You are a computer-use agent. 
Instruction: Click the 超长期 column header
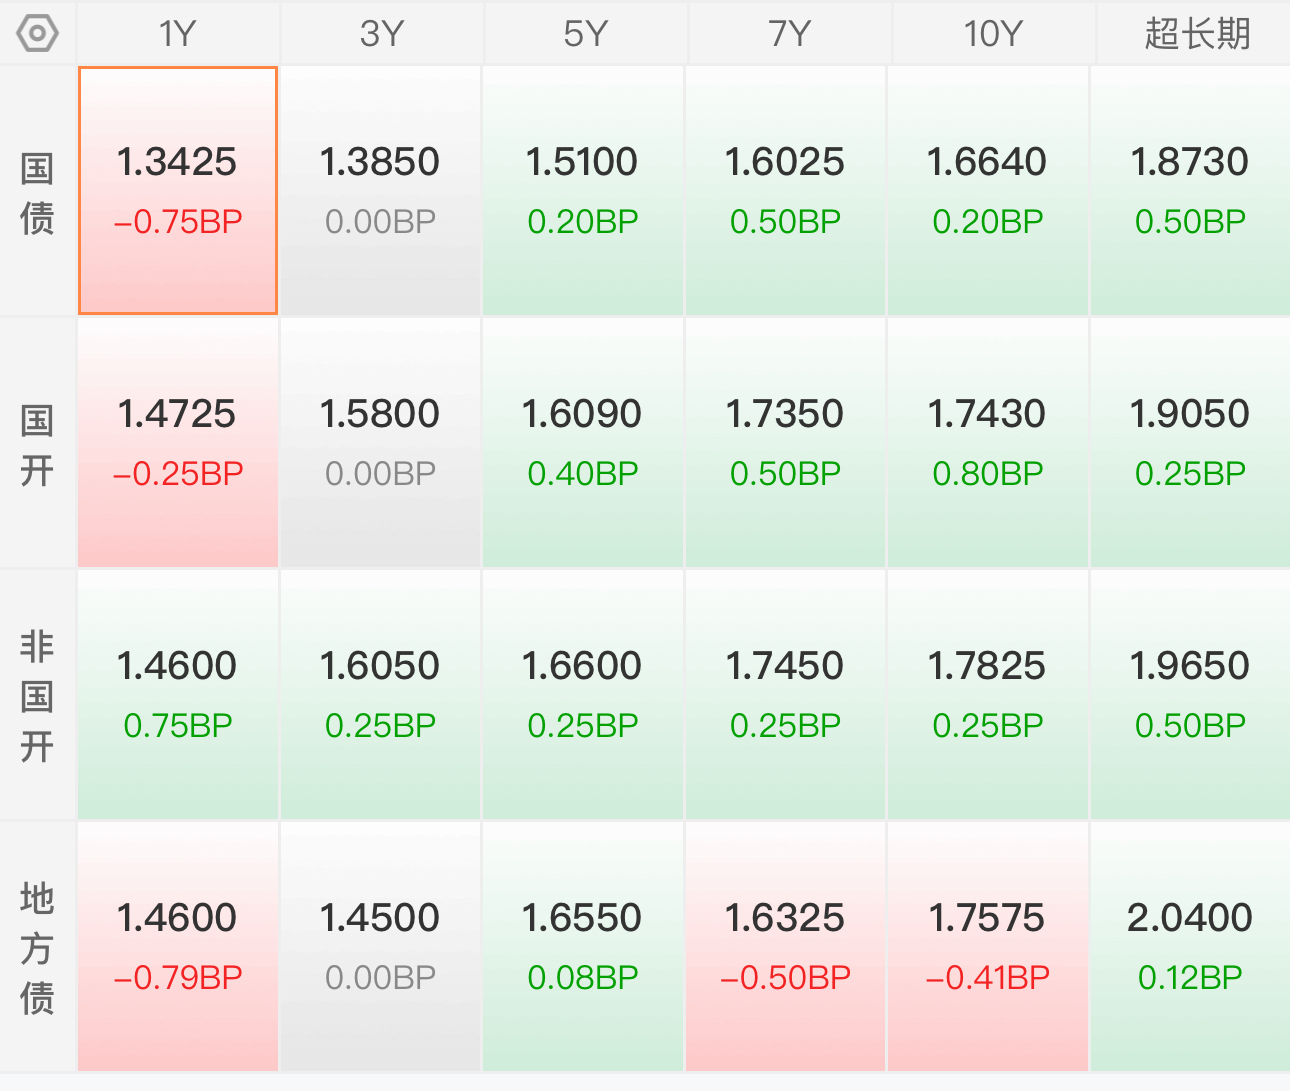pos(1194,34)
